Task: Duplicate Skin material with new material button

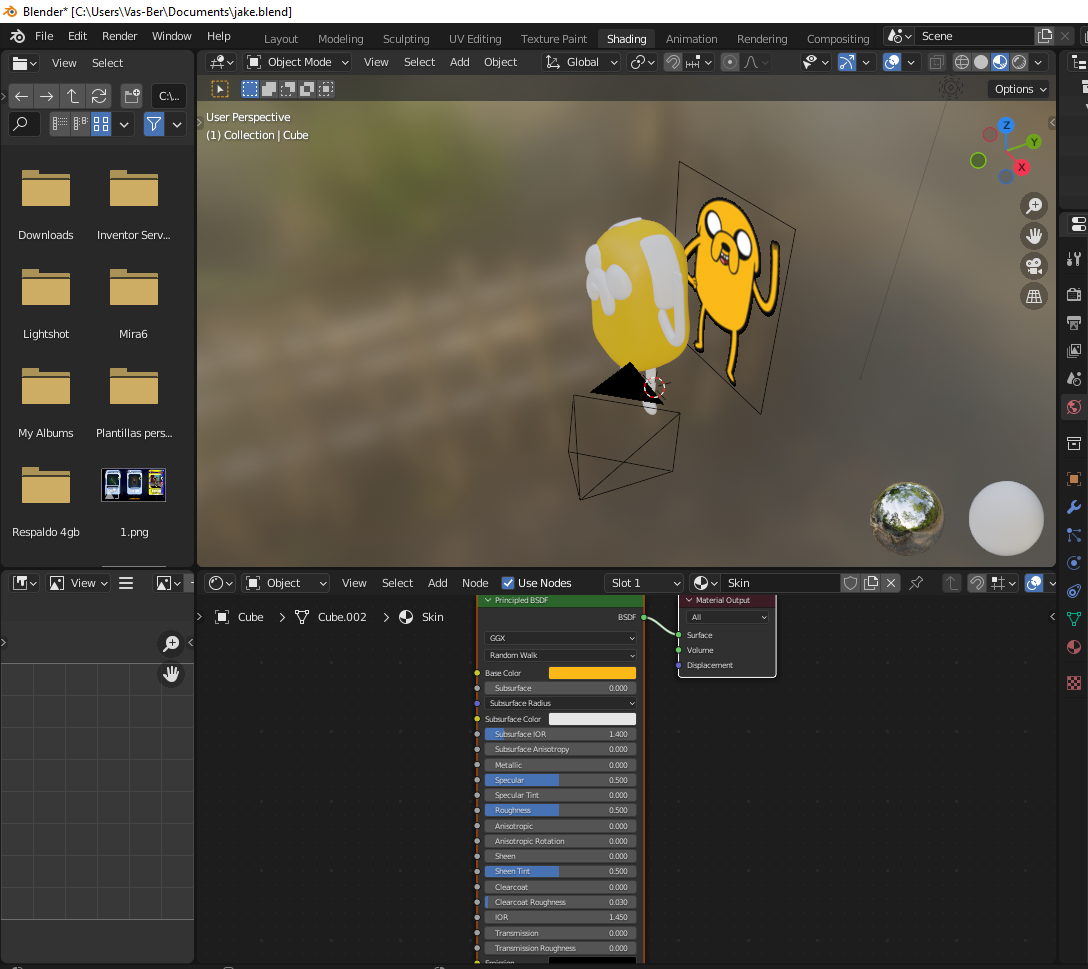Action: click(x=871, y=583)
